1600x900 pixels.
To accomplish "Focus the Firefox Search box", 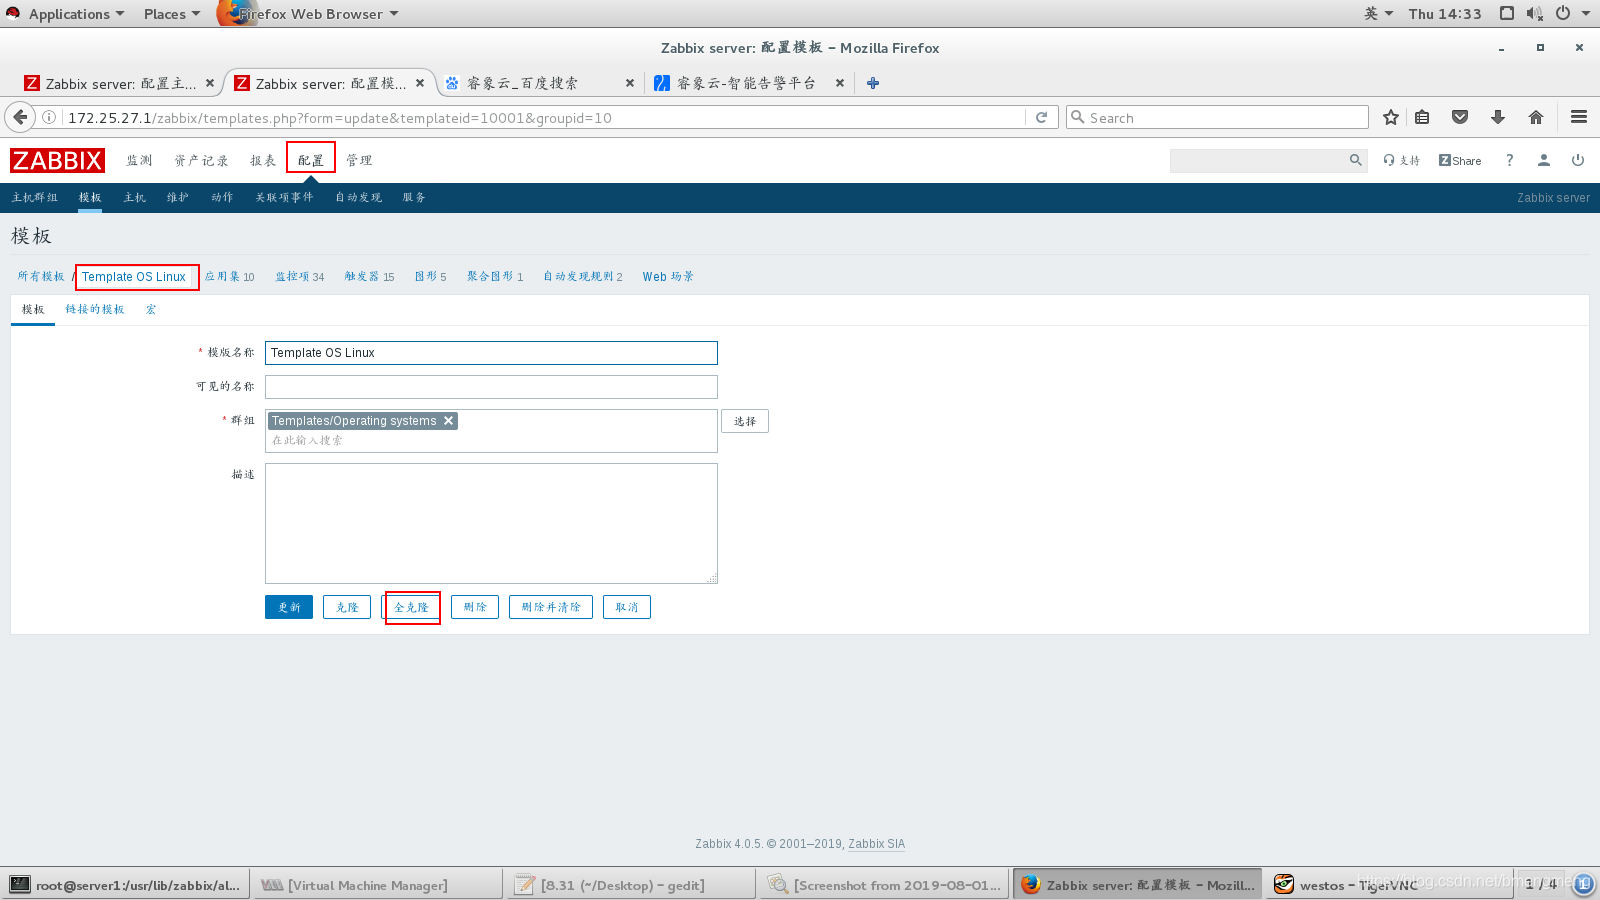I will click(x=1217, y=117).
